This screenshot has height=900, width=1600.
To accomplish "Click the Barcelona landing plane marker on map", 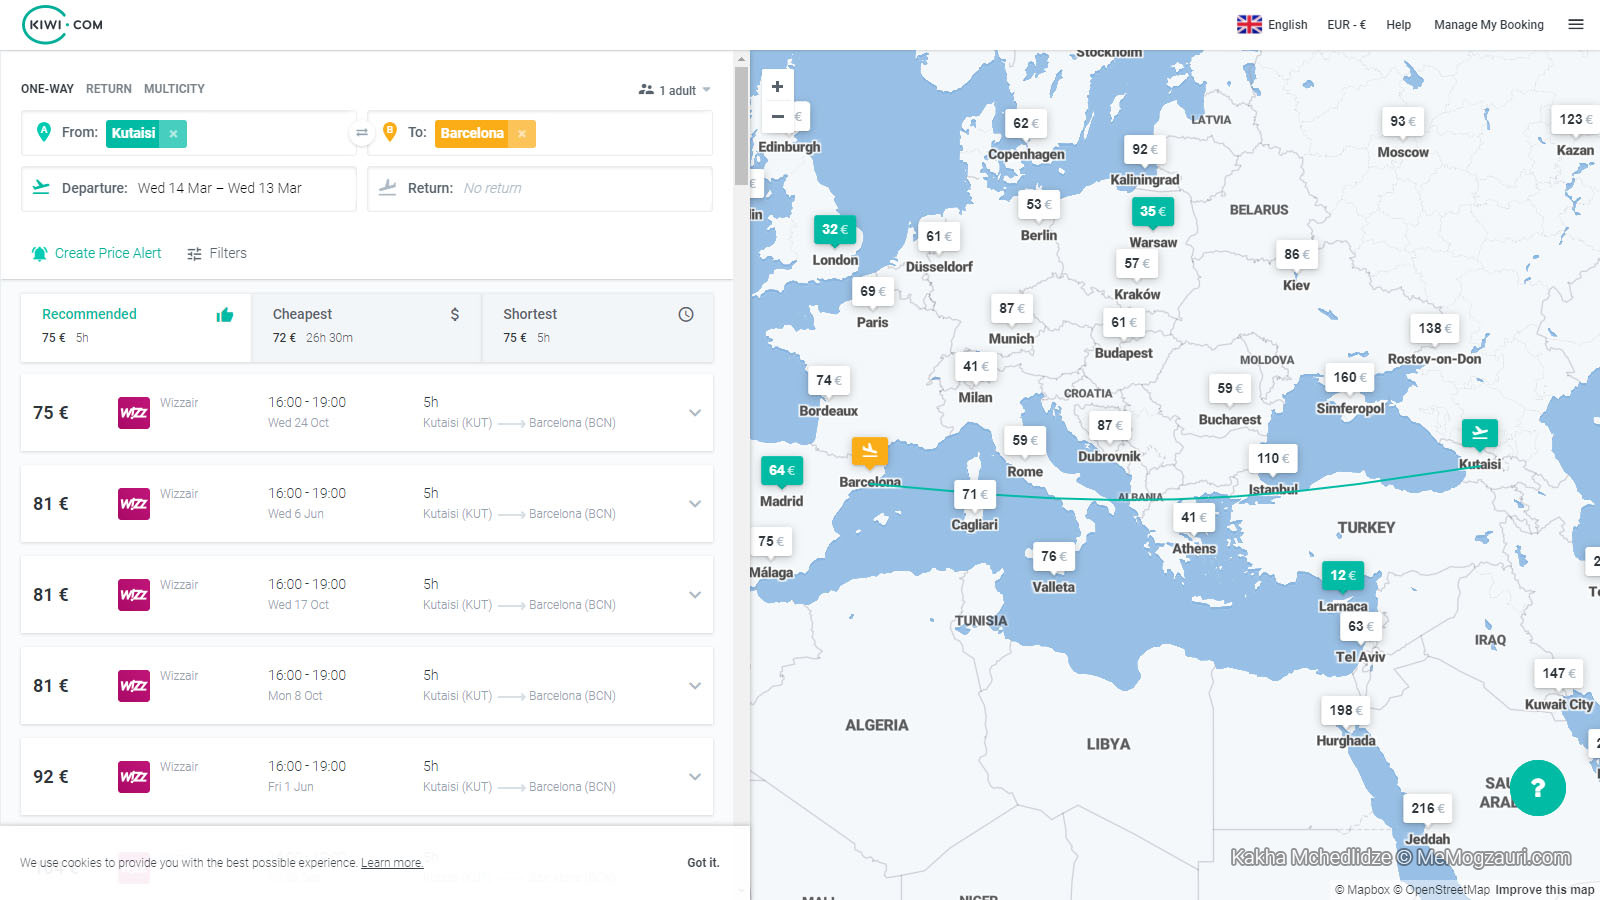I will pos(870,451).
